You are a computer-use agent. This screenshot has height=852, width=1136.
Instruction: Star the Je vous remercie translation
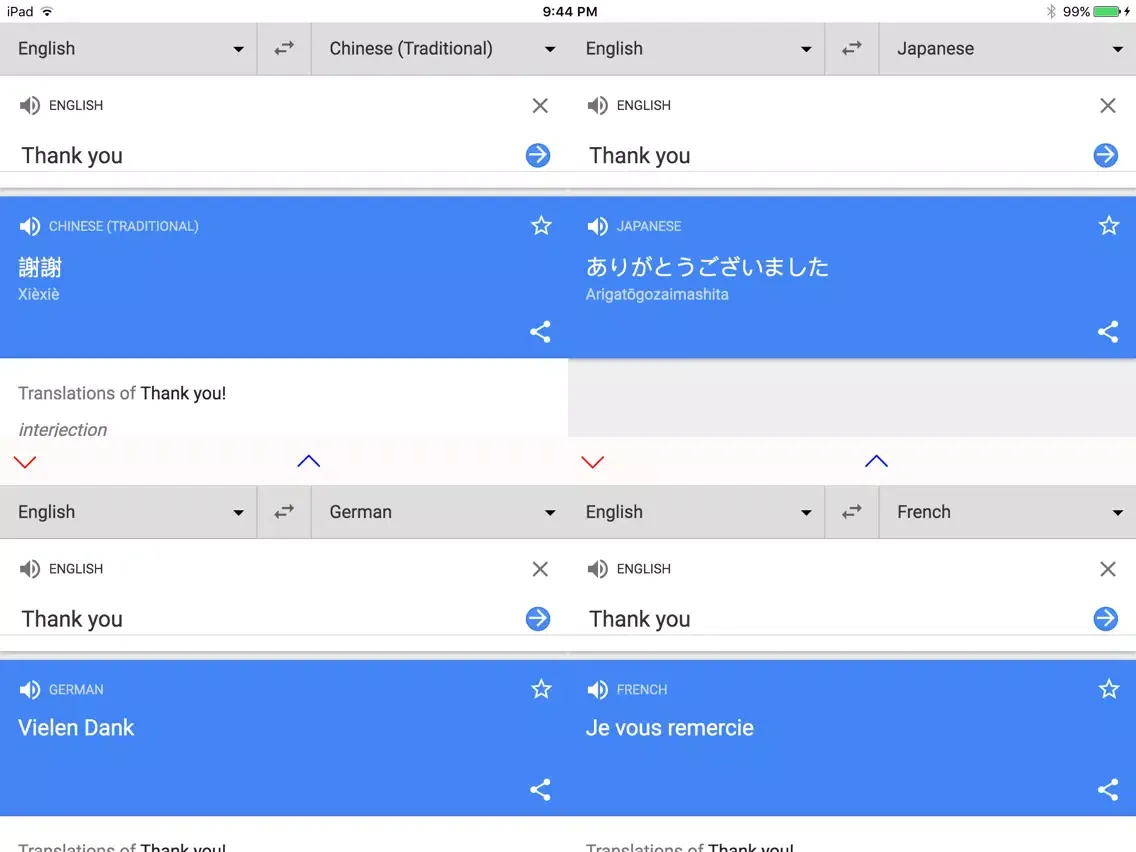(x=1109, y=689)
